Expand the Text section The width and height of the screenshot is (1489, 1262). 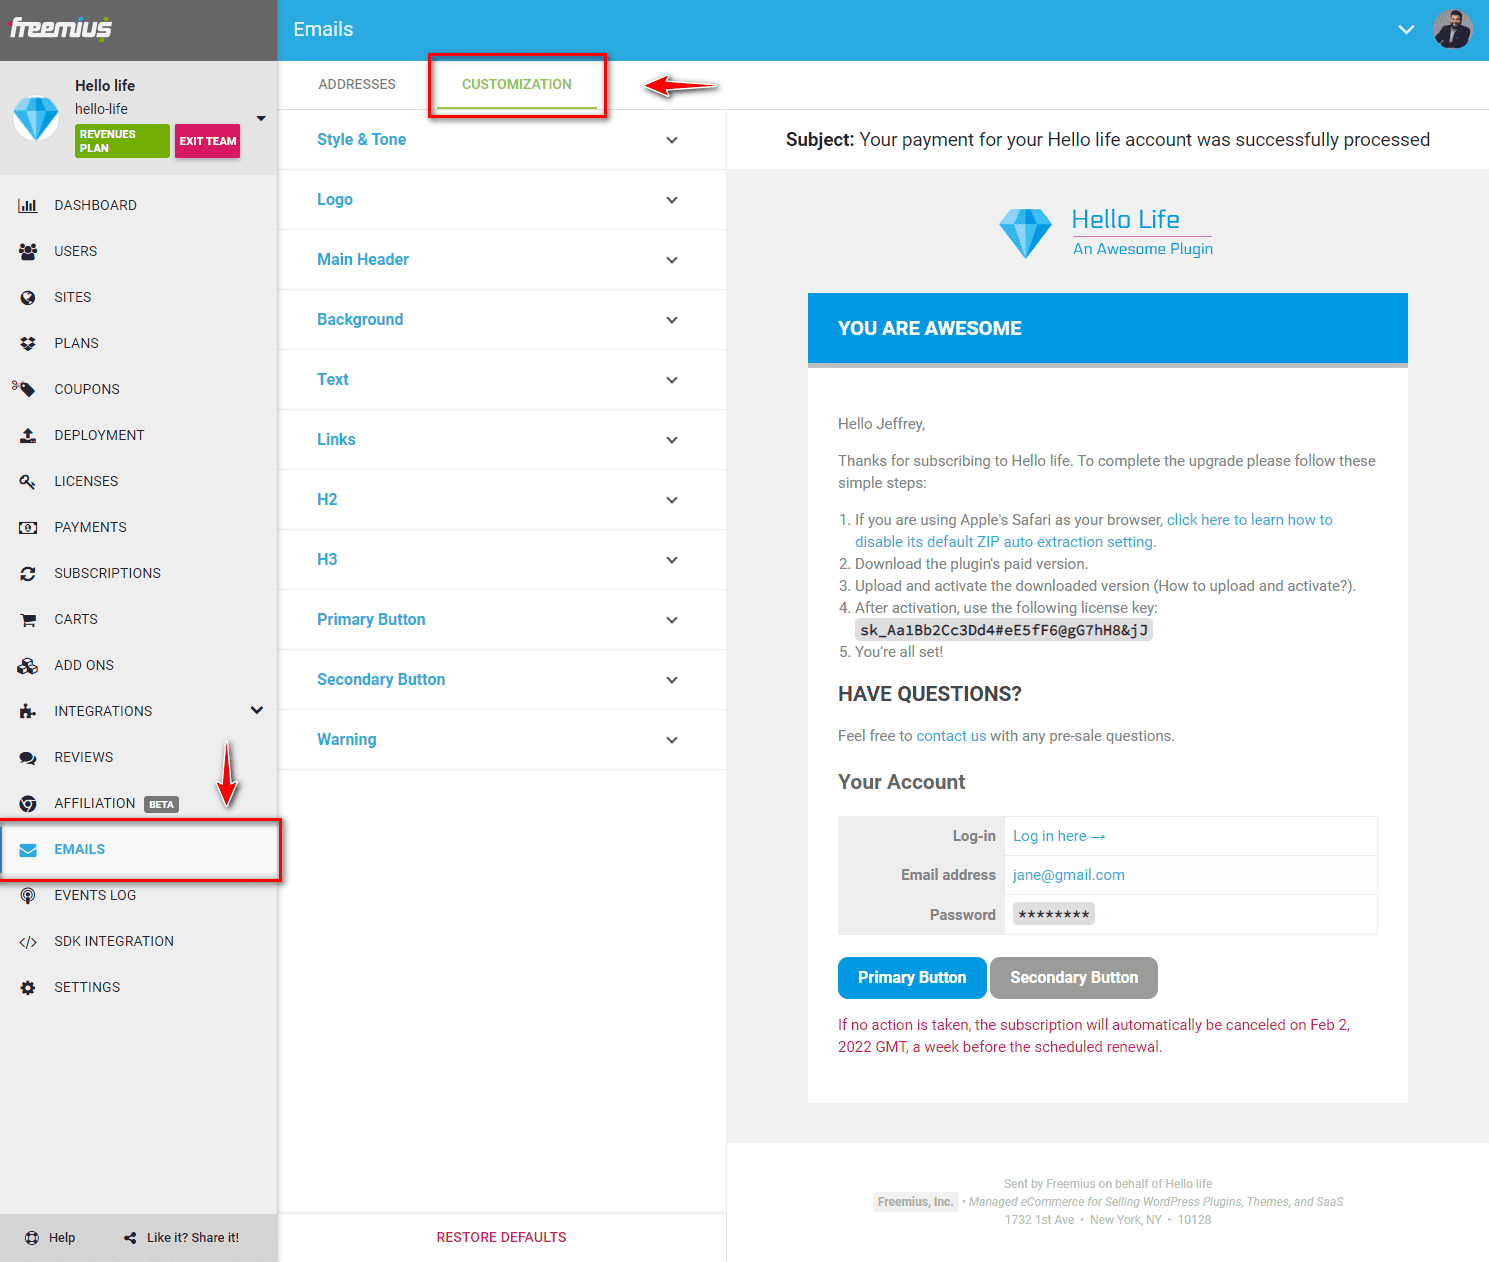click(502, 380)
